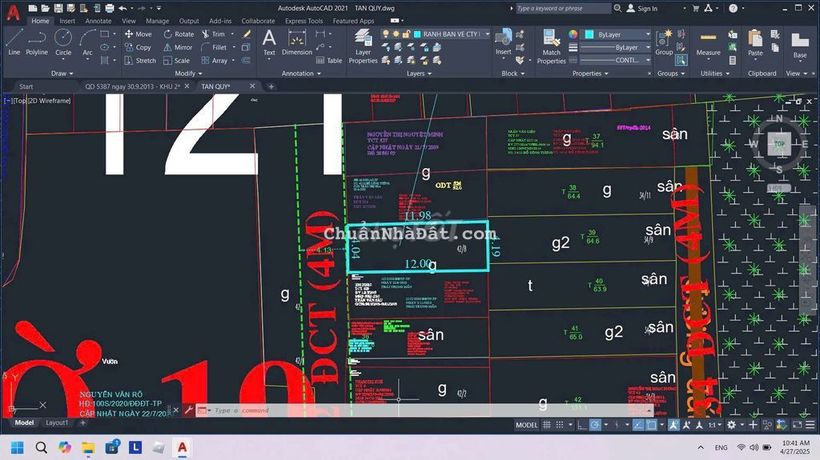
Task: Click the Match Properties tool
Action: click(x=551, y=46)
